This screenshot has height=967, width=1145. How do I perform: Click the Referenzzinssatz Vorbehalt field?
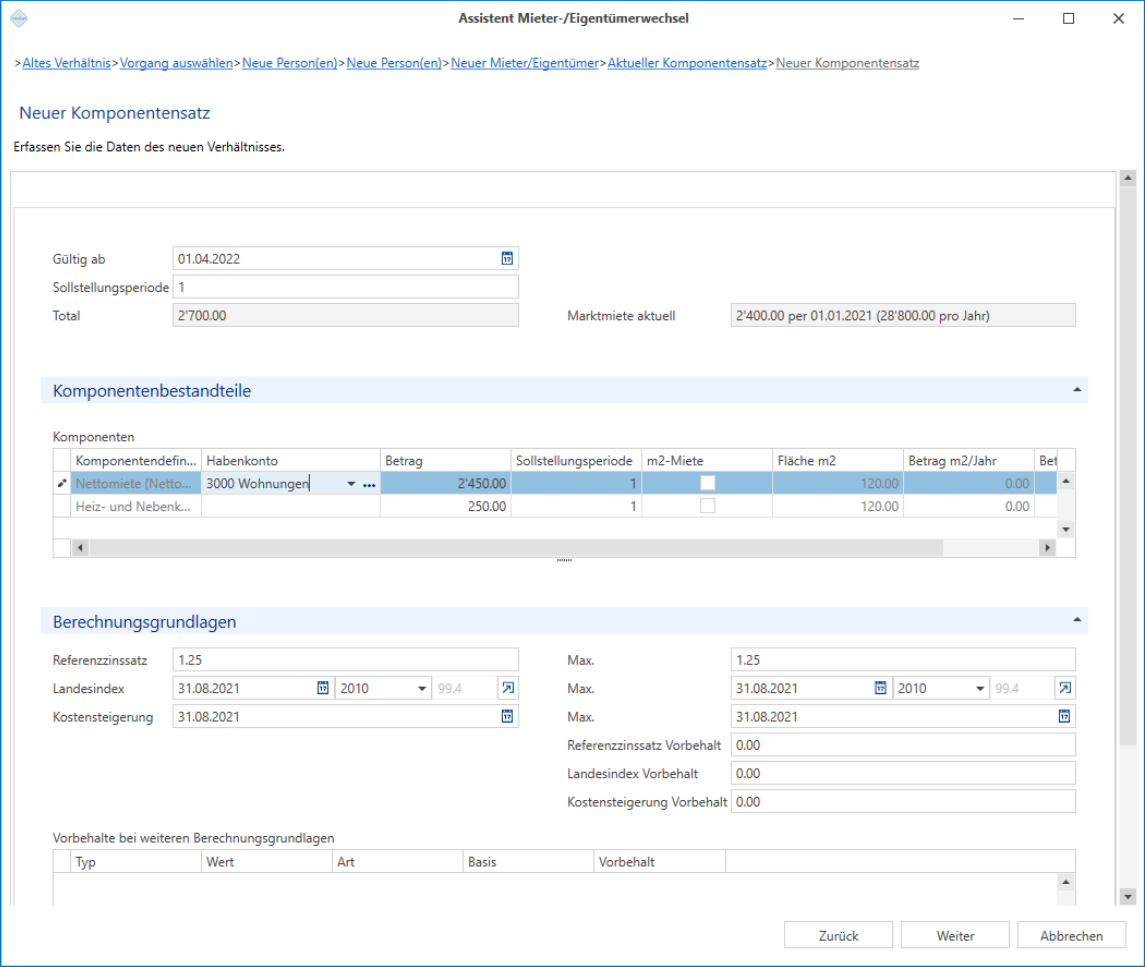(903, 745)
